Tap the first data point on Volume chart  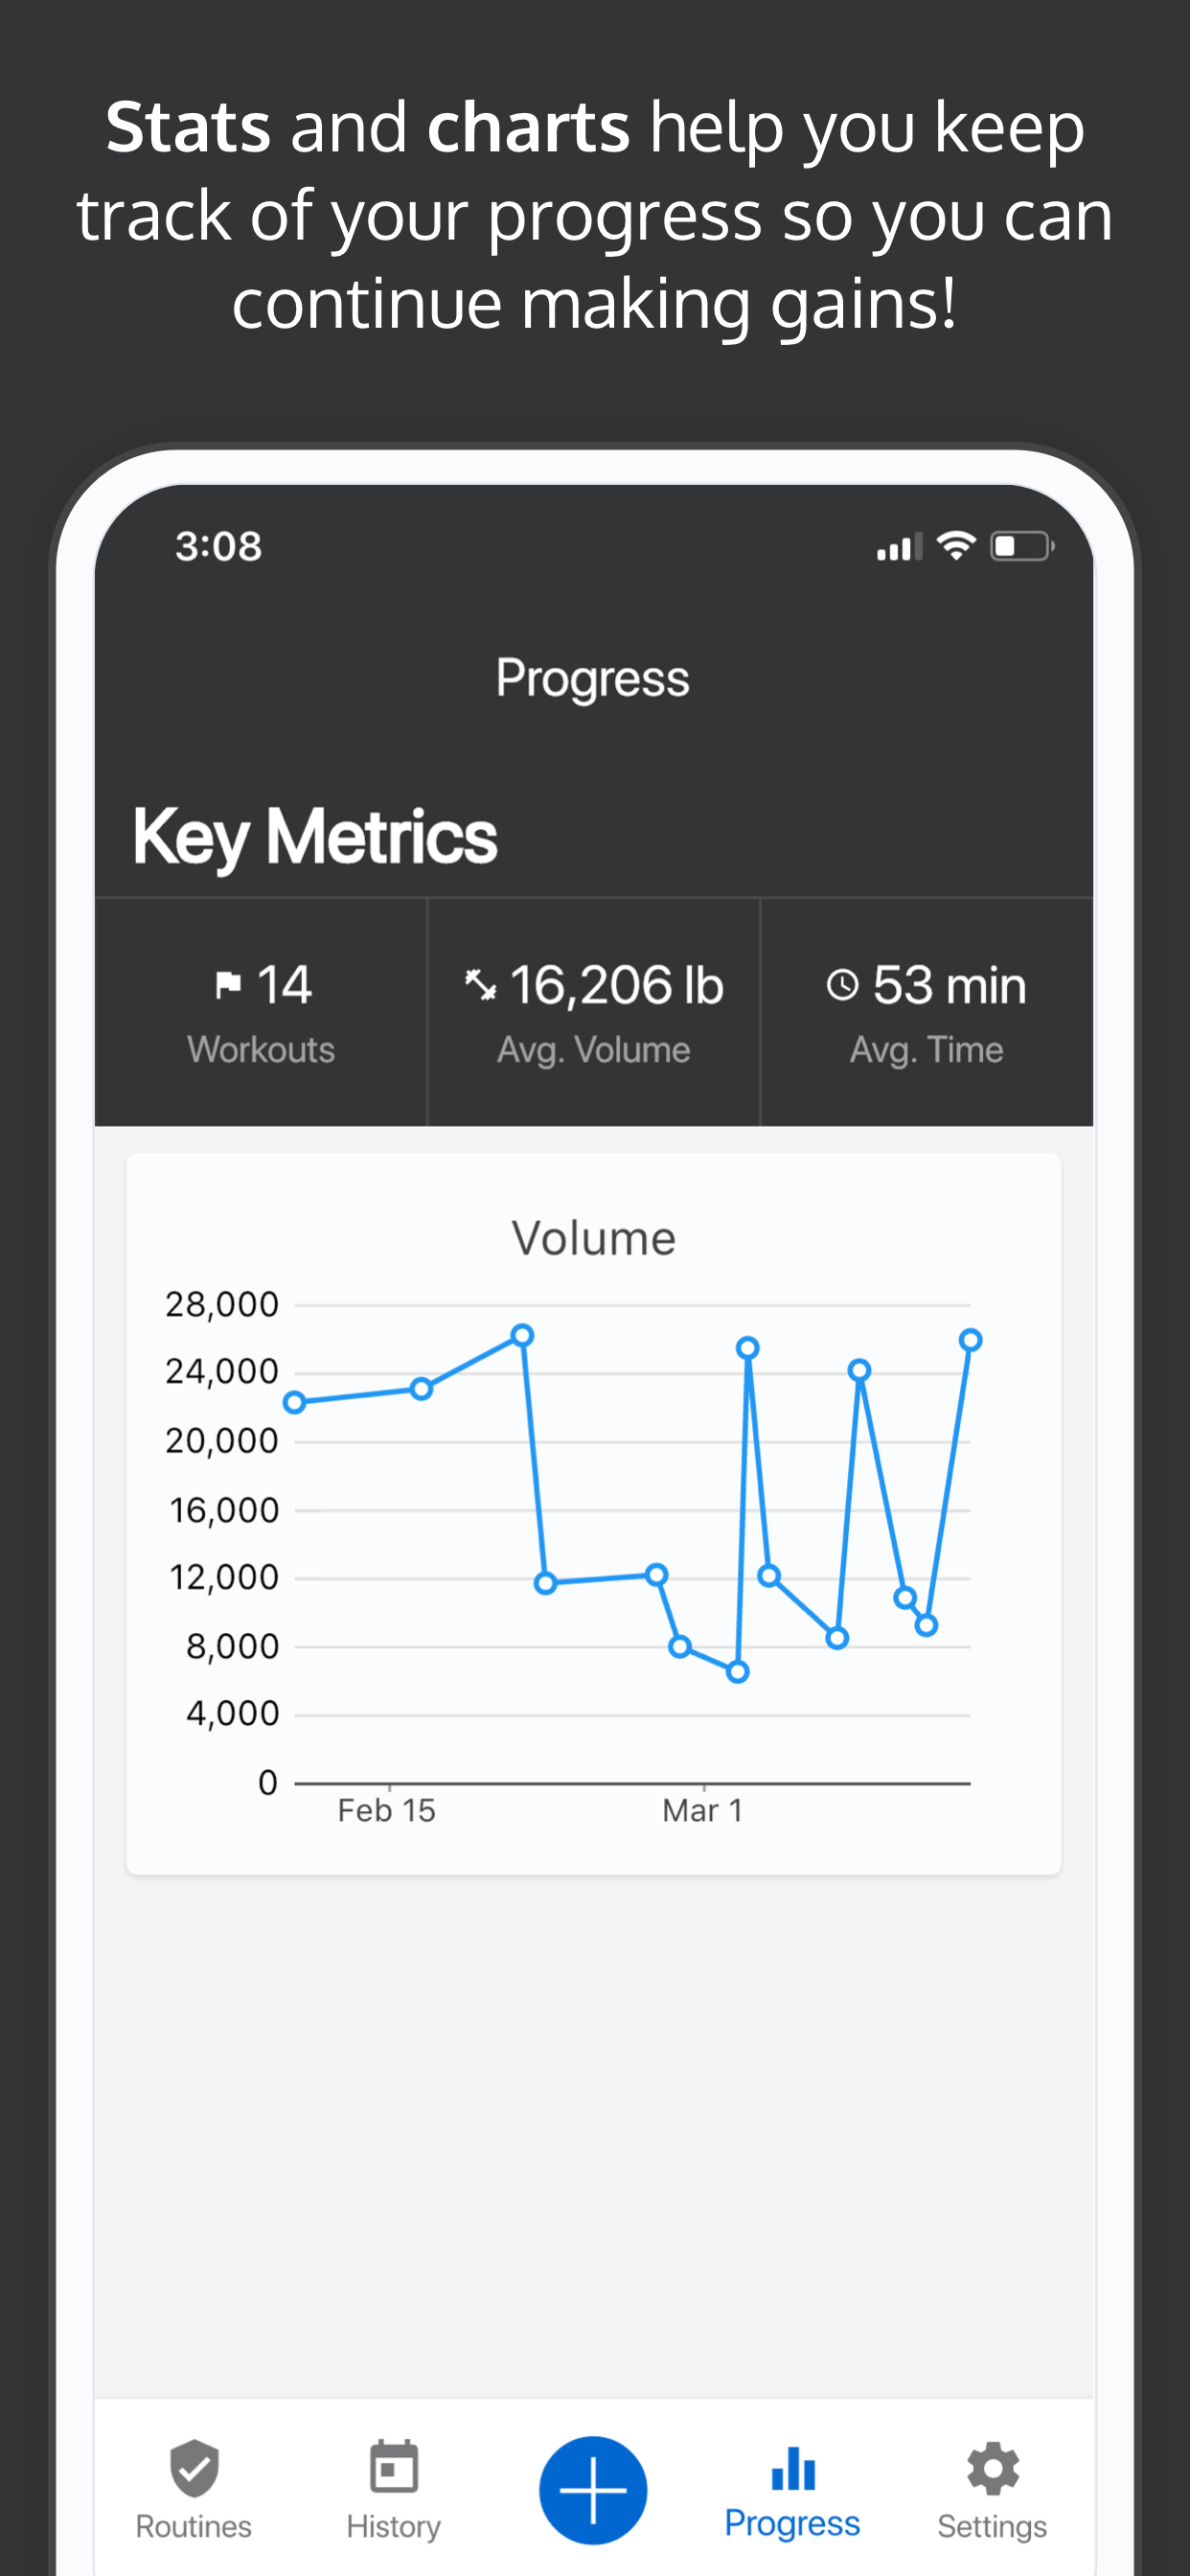coord(294,1403)
